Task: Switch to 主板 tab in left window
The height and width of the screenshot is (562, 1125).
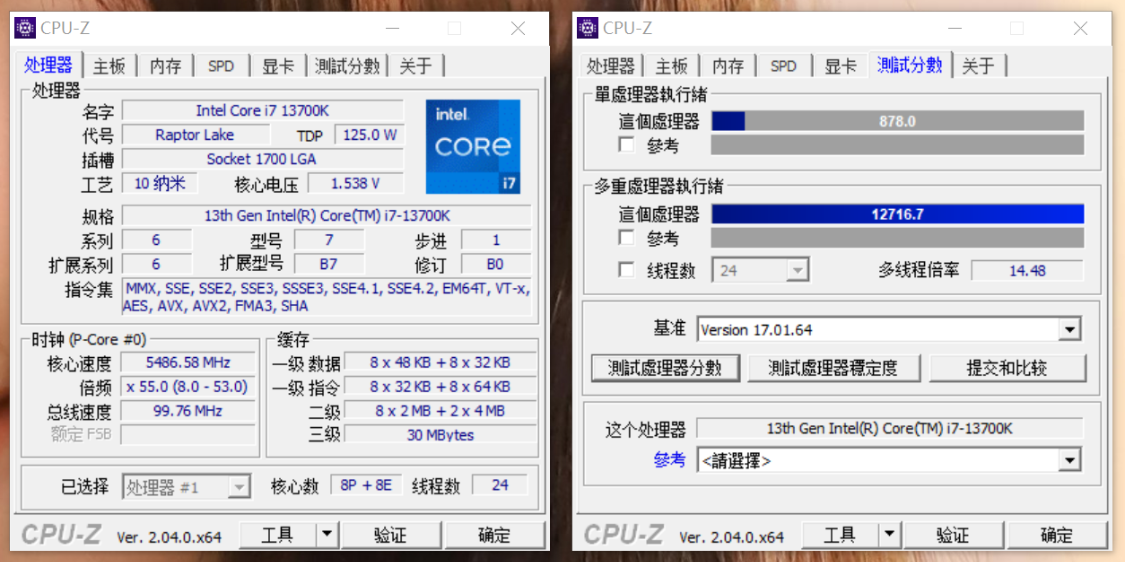Action: [x=109, y=67]
